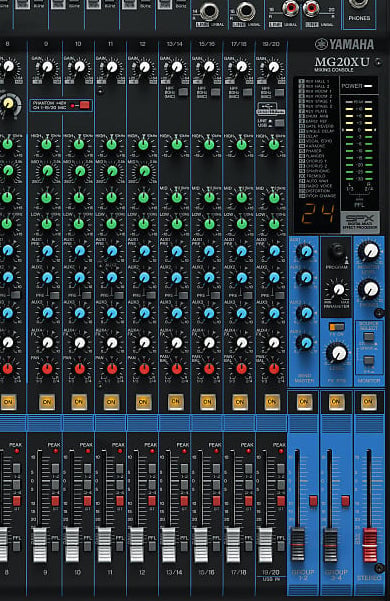Click the AUX4 Send Master knob
Screen dimensions: 390x601
[305, 342]
